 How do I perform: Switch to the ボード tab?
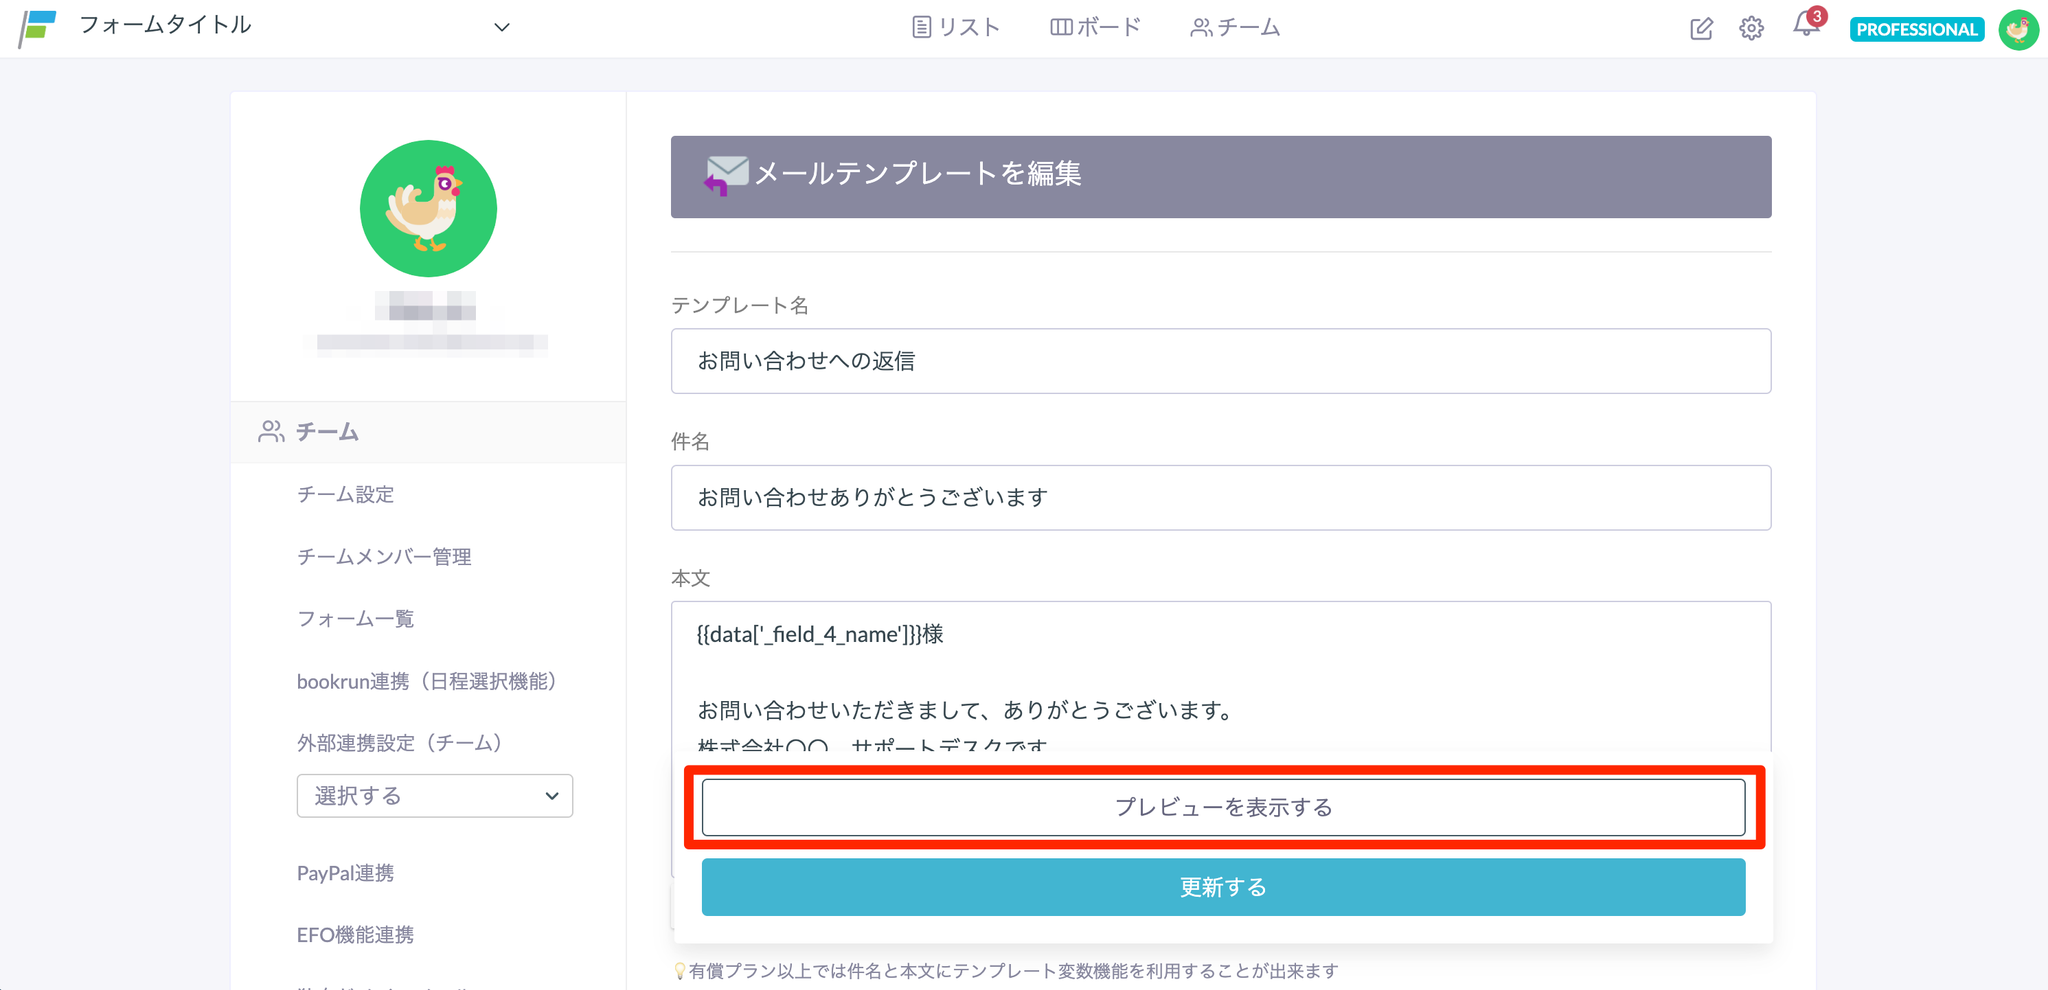coord(1095,27)
